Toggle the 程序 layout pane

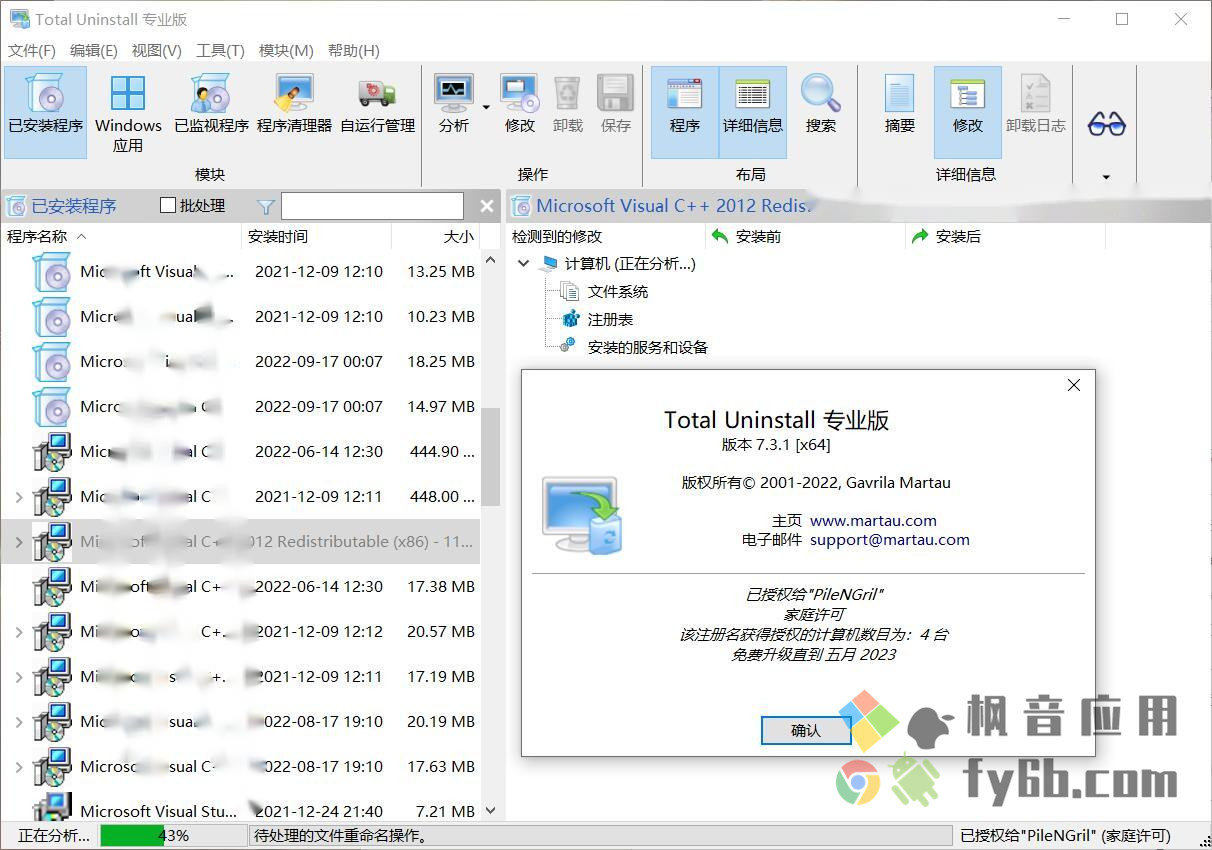(685, 112)
